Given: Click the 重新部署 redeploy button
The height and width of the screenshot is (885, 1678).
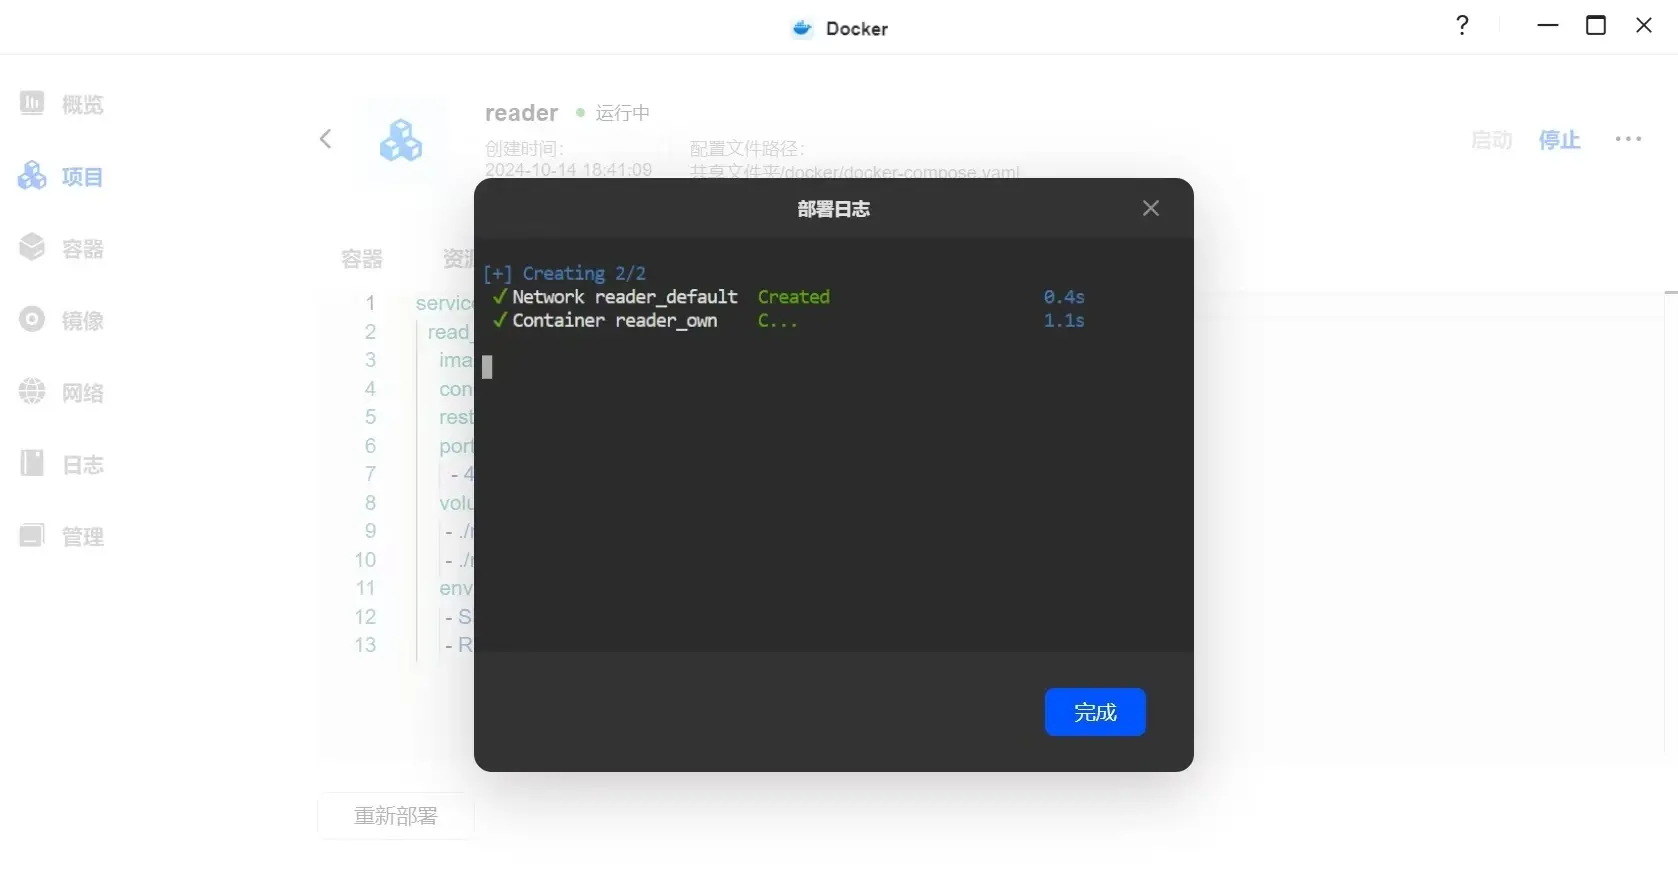Looking at the screenshot, I should (x=396, y=816).
